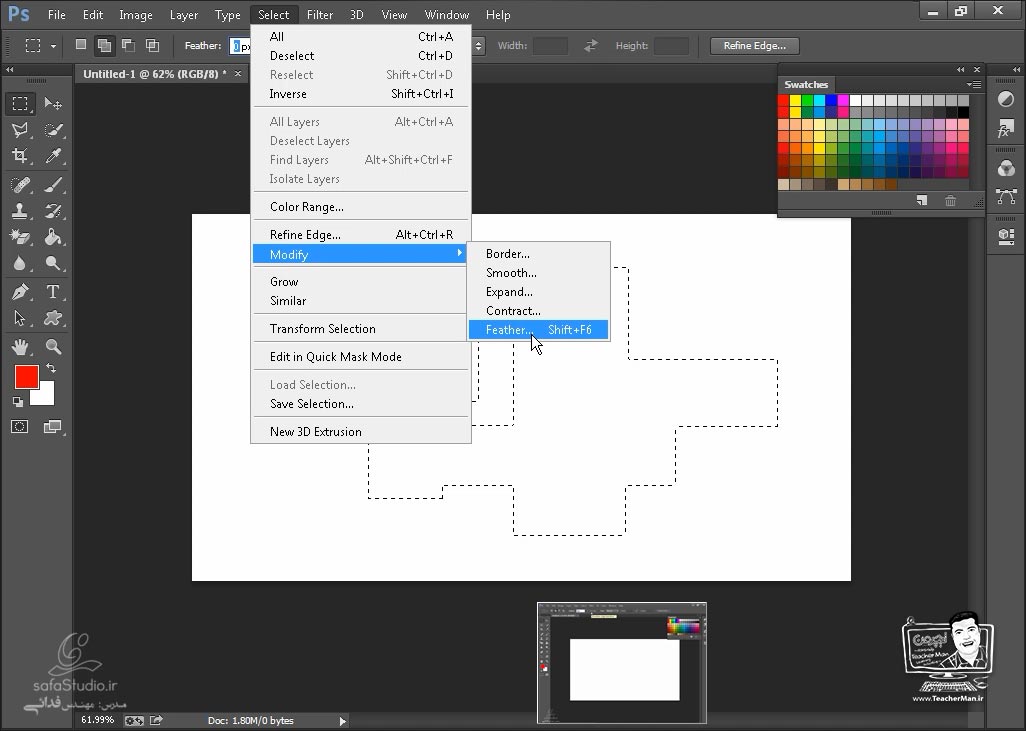1026x731 pixels.
Task: Pick the RGB yellow swatch in Swatches
Action: pyautogui.click(x=795, y=100)
